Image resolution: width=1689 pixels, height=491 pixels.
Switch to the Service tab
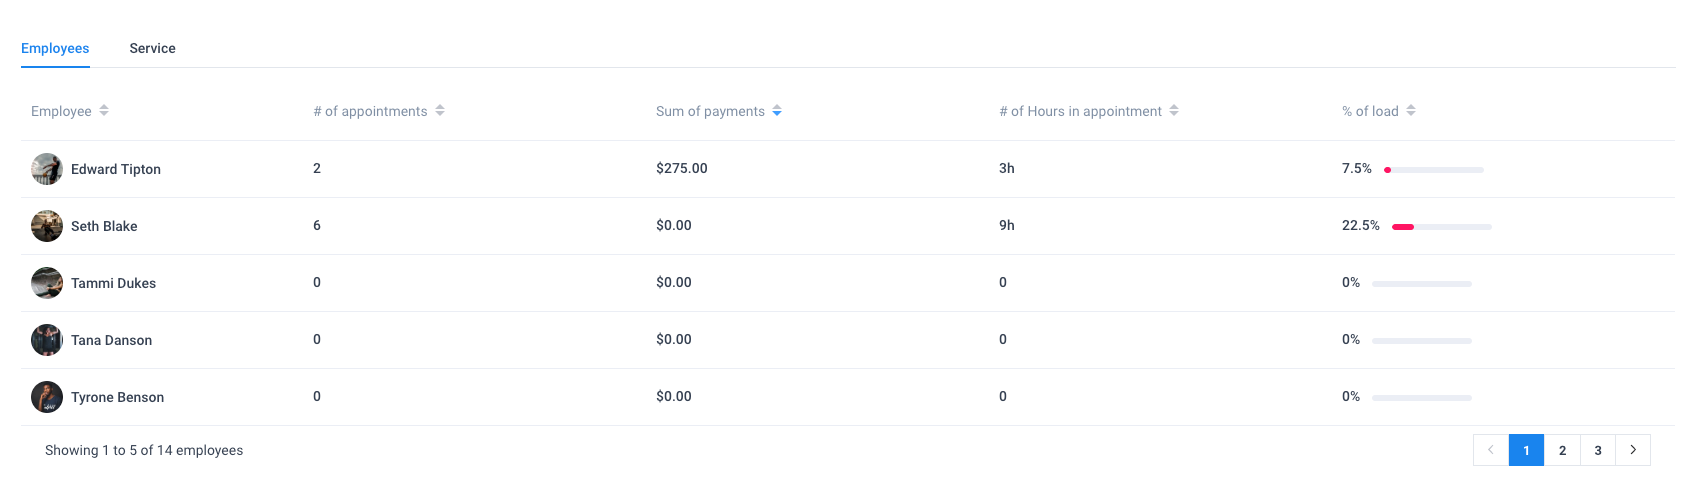[152, 48]
